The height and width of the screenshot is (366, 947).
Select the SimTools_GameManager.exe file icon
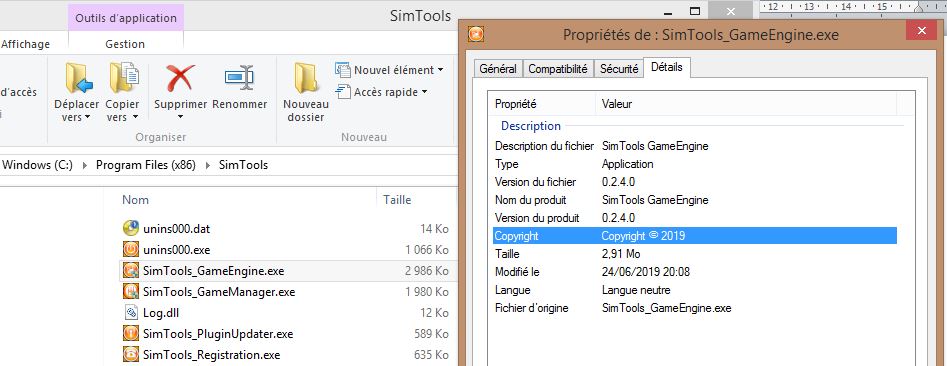point(130,291)
